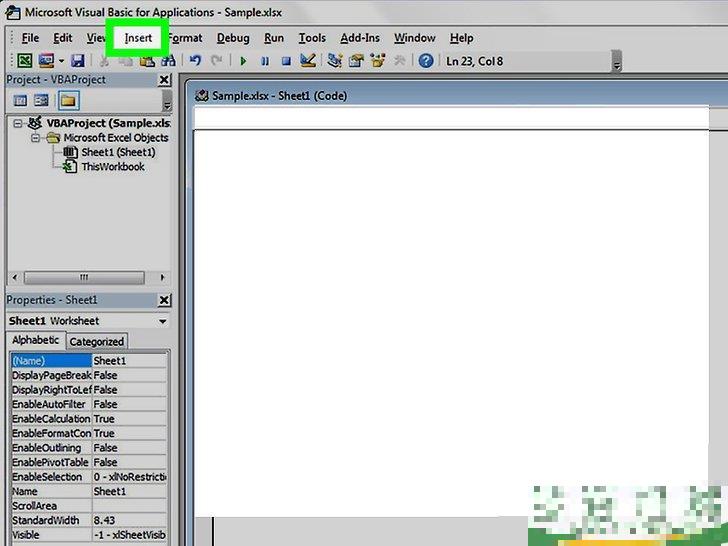The height and width of the screenshot is (546, 728).
Task: Save the project with the floppy disk icon
Action: tap(77, 61)
